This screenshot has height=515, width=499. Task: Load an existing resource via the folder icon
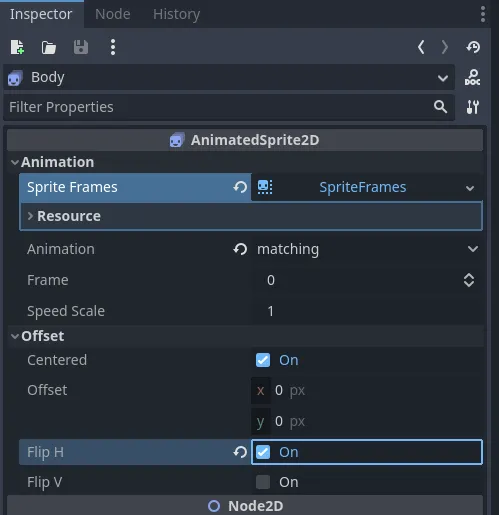pos(49,47)
